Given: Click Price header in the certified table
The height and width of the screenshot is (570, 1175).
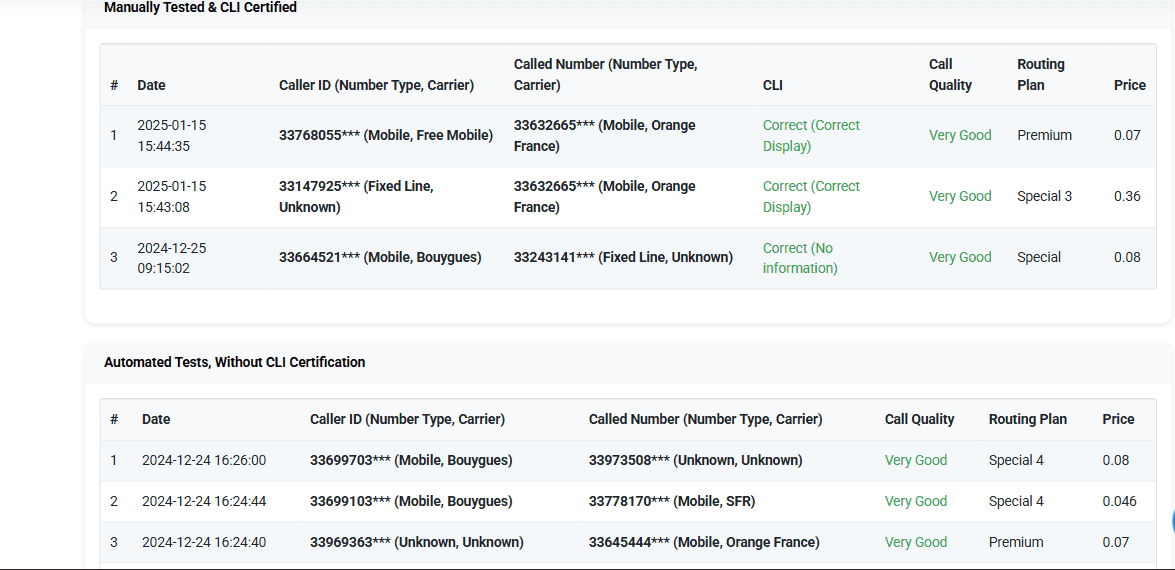Looking at the screenshot, I should [x=1129, y=85].
